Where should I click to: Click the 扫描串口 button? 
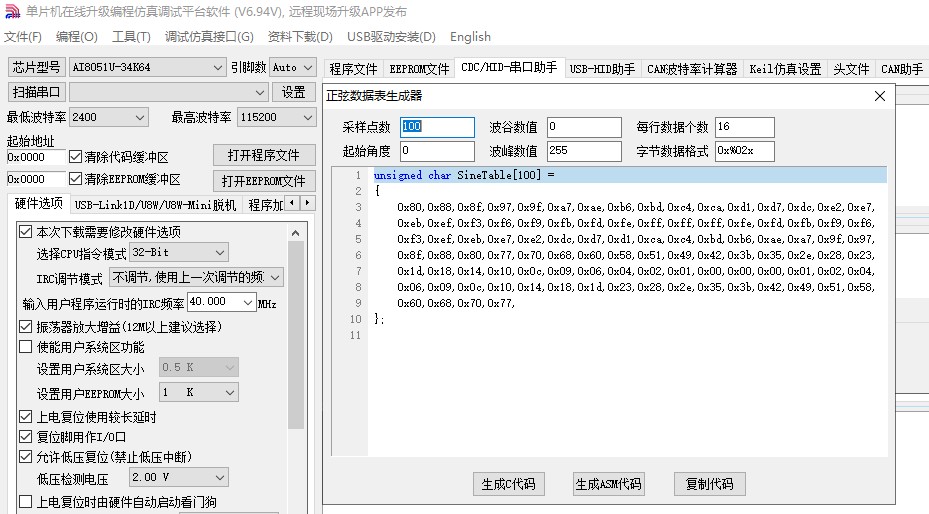click(x=37, y=92)
